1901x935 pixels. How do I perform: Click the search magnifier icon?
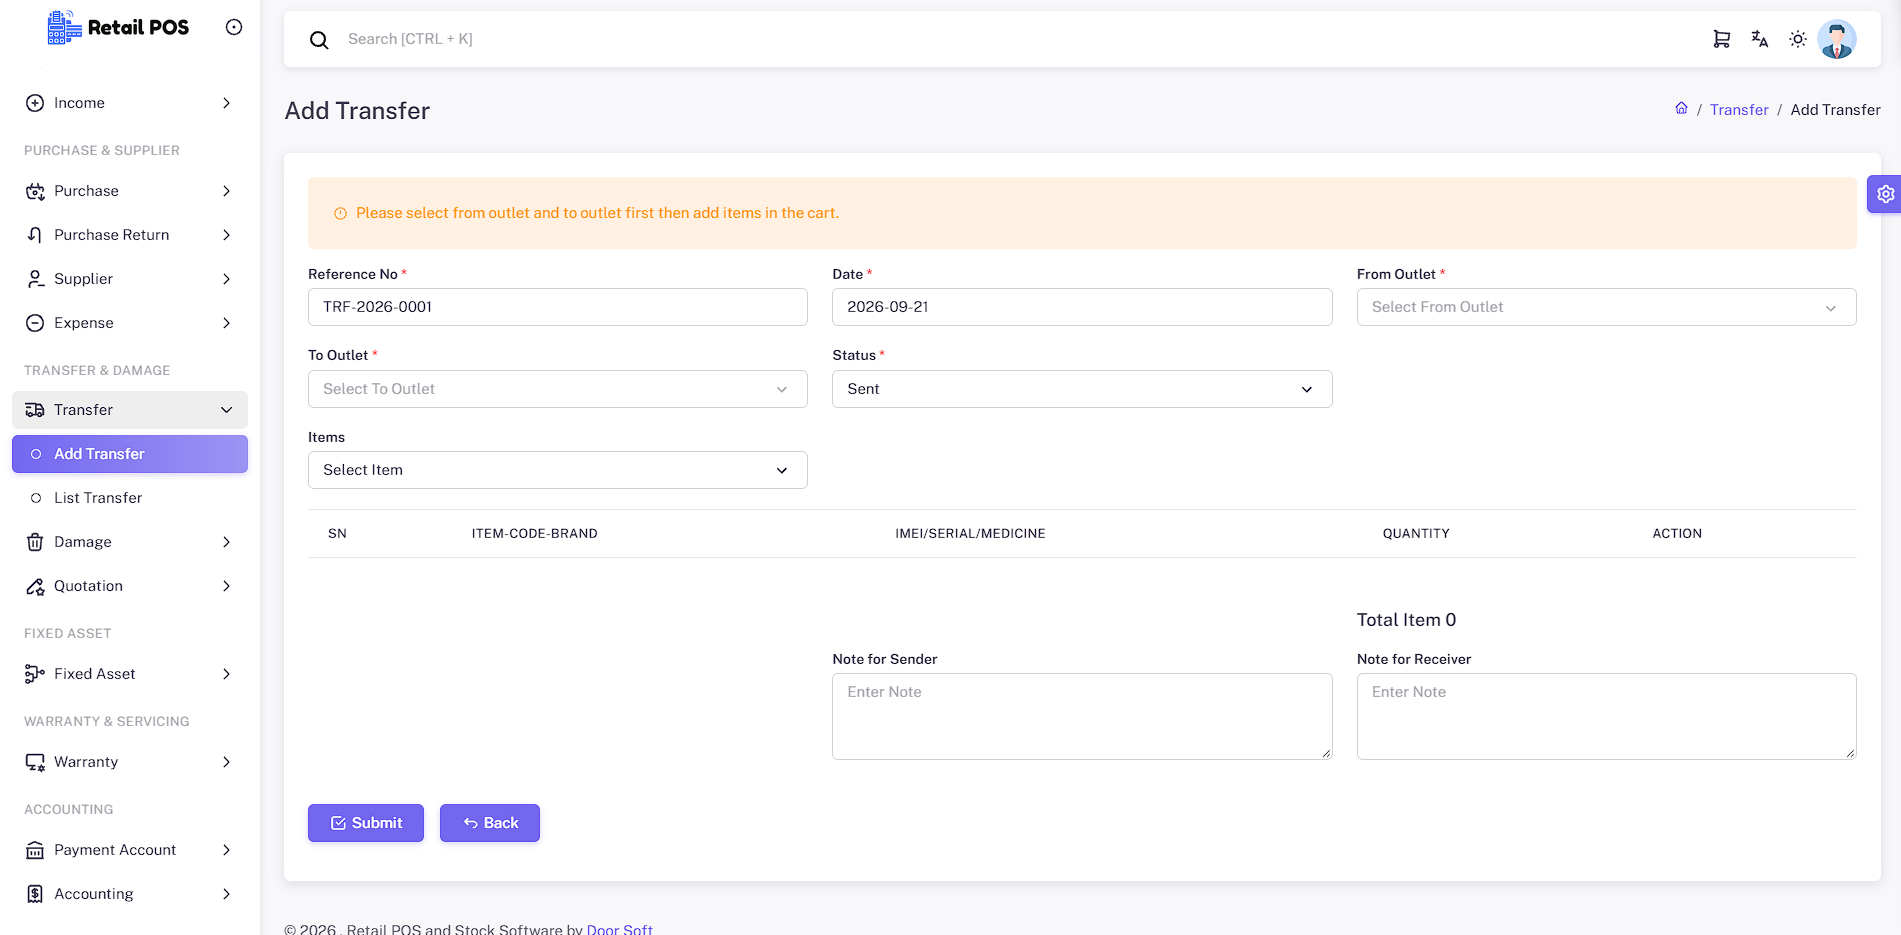pyautogui.click(x=319, y=40)
